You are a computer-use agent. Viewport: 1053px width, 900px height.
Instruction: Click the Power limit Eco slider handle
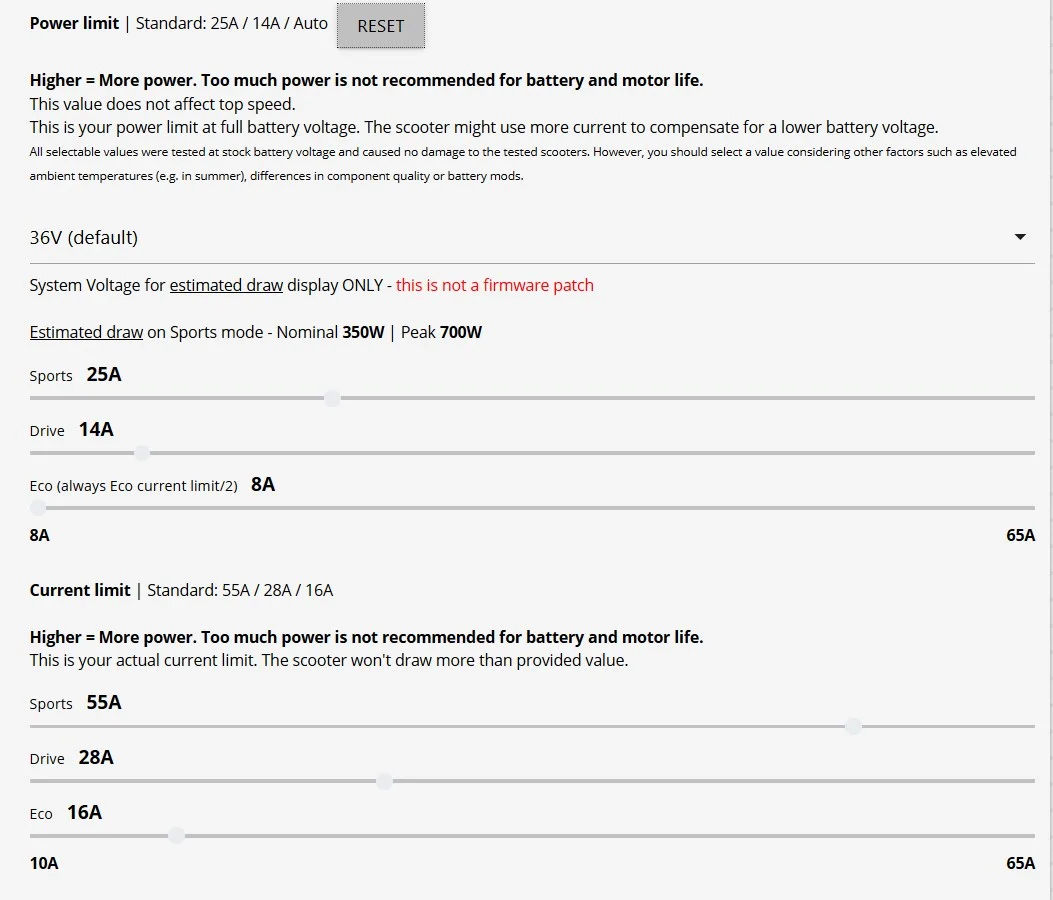pos(38,508)
